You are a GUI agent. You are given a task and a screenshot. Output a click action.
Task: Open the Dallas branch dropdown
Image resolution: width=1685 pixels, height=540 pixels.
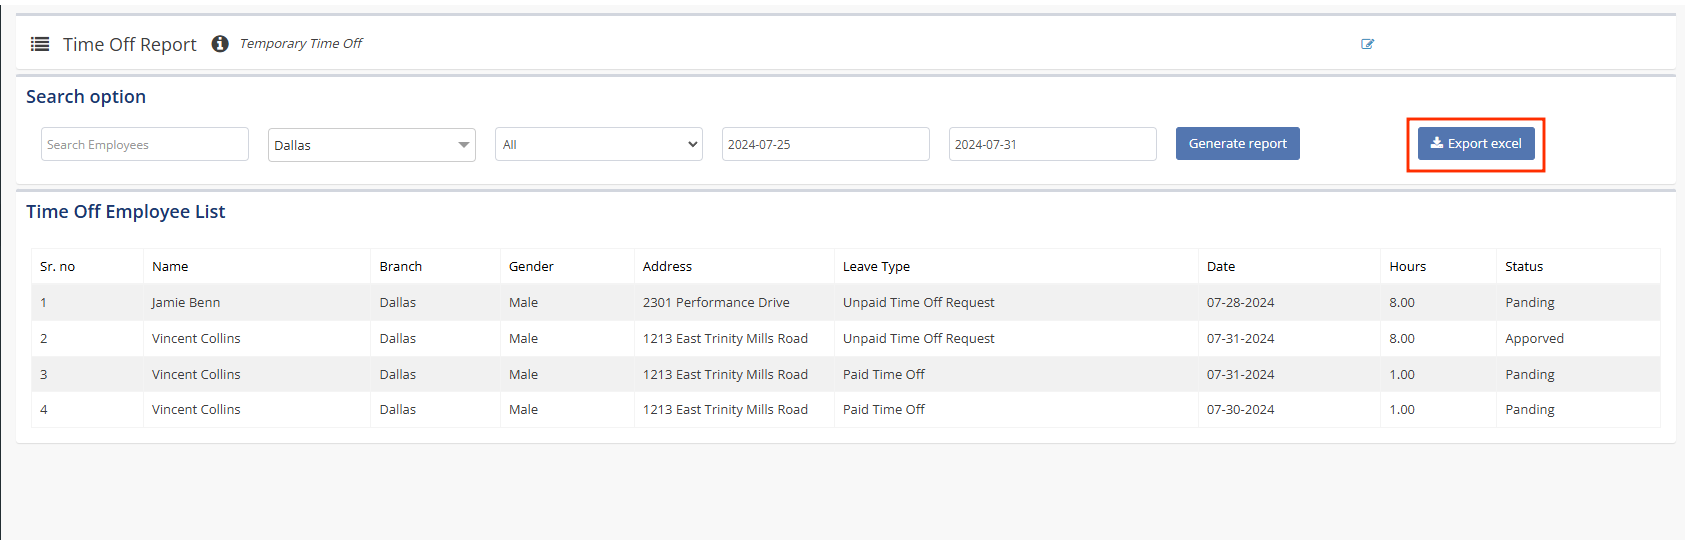tap(371, 145)
